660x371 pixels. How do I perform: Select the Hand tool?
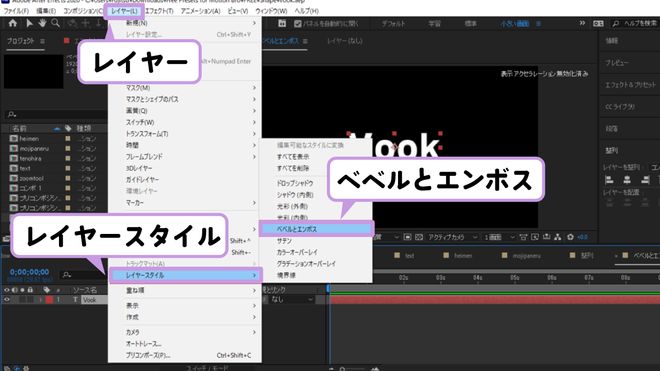click(x=42, y=24)
